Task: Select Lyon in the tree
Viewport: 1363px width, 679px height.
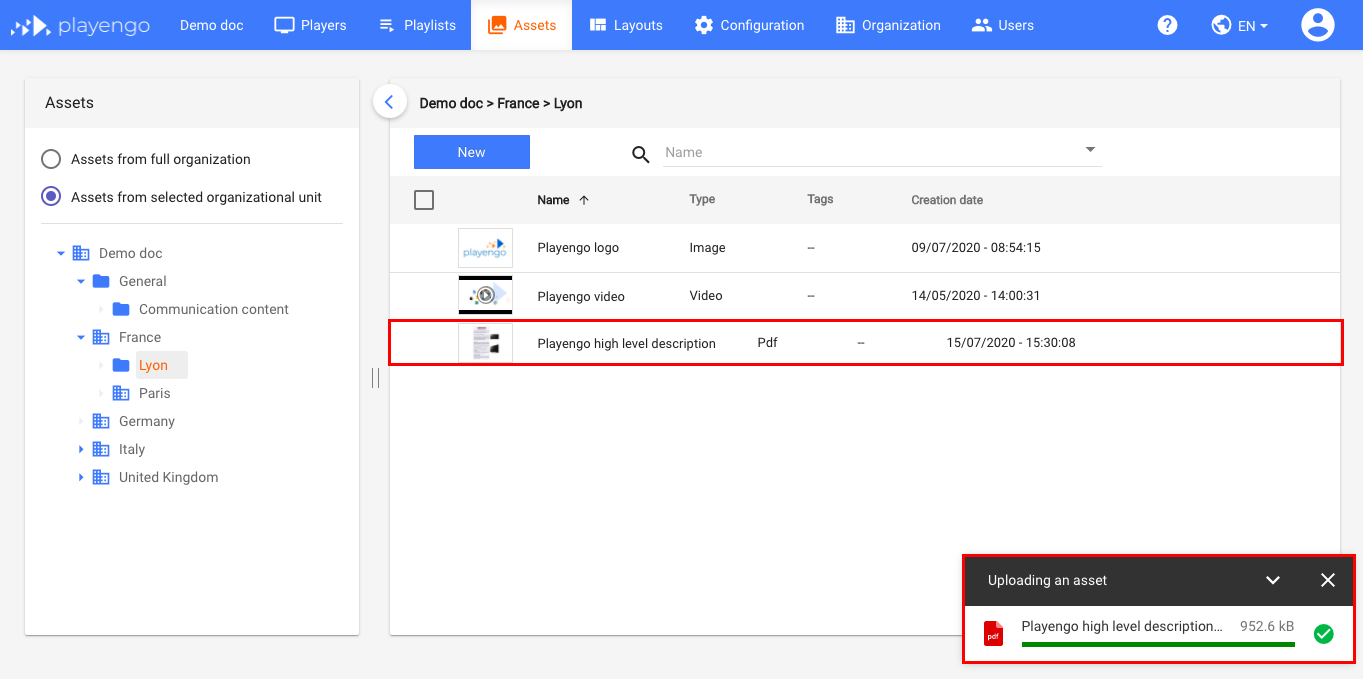Action: tap(153, 365)
